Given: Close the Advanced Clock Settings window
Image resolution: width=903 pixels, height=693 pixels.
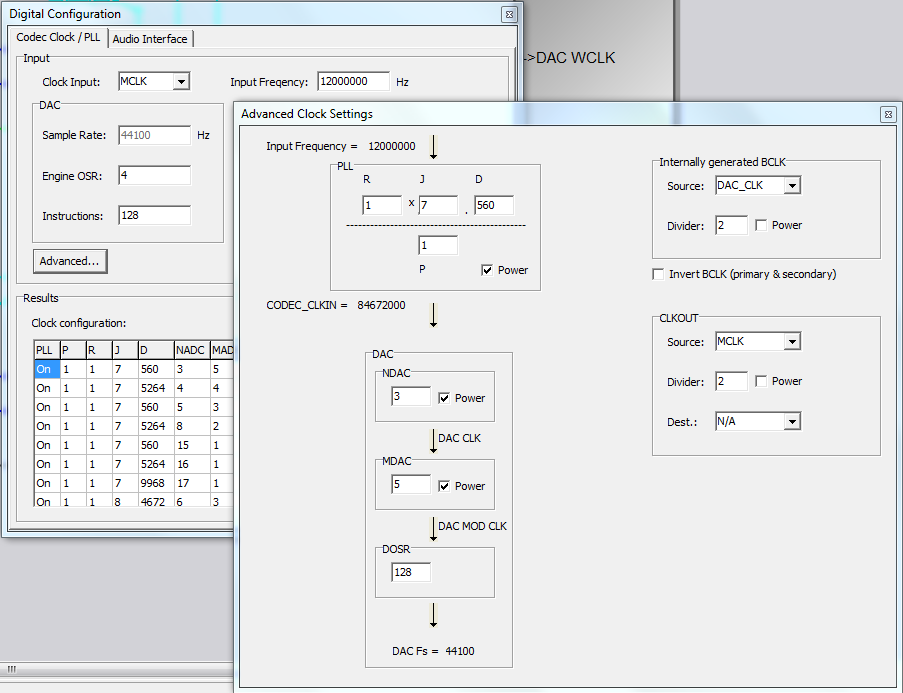Looking at the screenshot, I should [888, 115].
